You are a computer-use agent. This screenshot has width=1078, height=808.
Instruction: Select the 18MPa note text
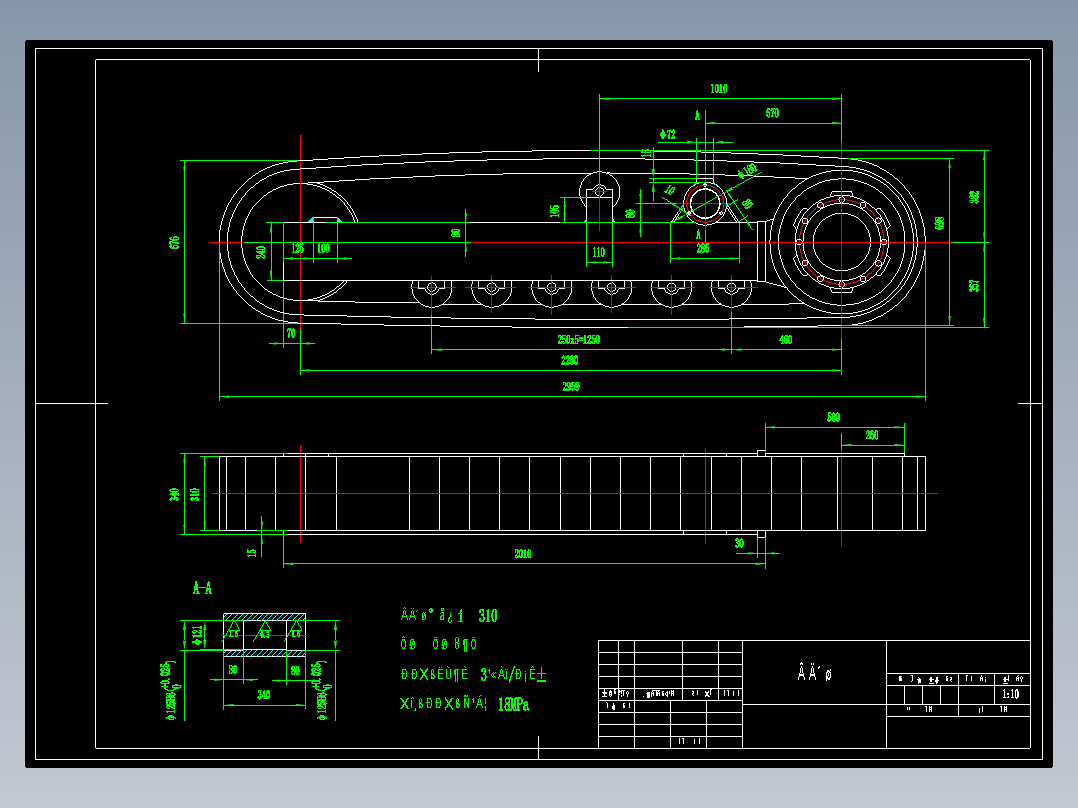point(513,705)
